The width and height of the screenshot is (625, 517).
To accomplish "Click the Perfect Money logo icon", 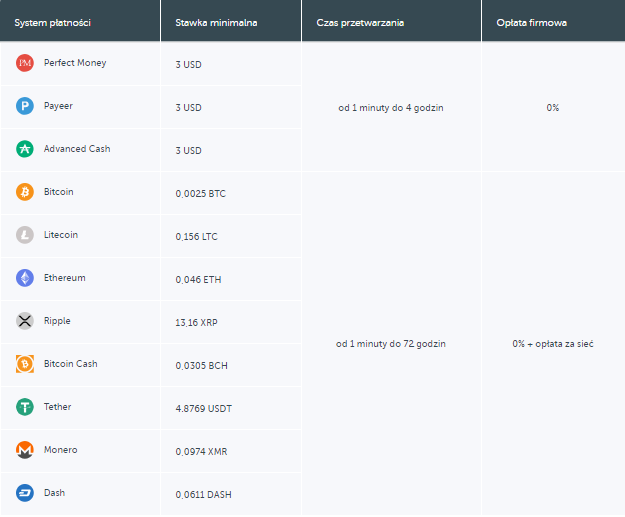I will click(x=25, y=63).
